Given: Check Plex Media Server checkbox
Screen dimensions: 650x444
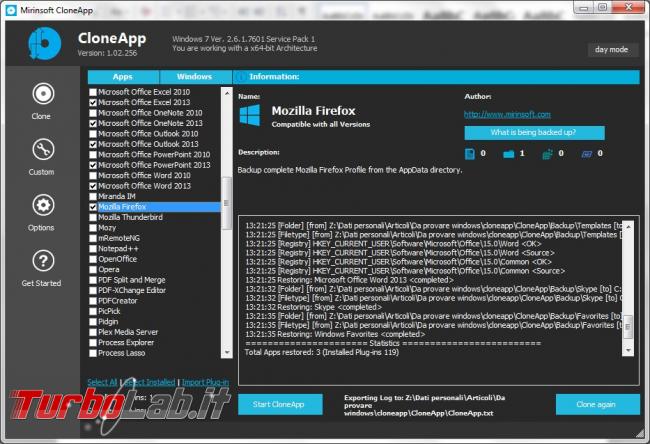Looking at the screenshot, I should [93, 332].
